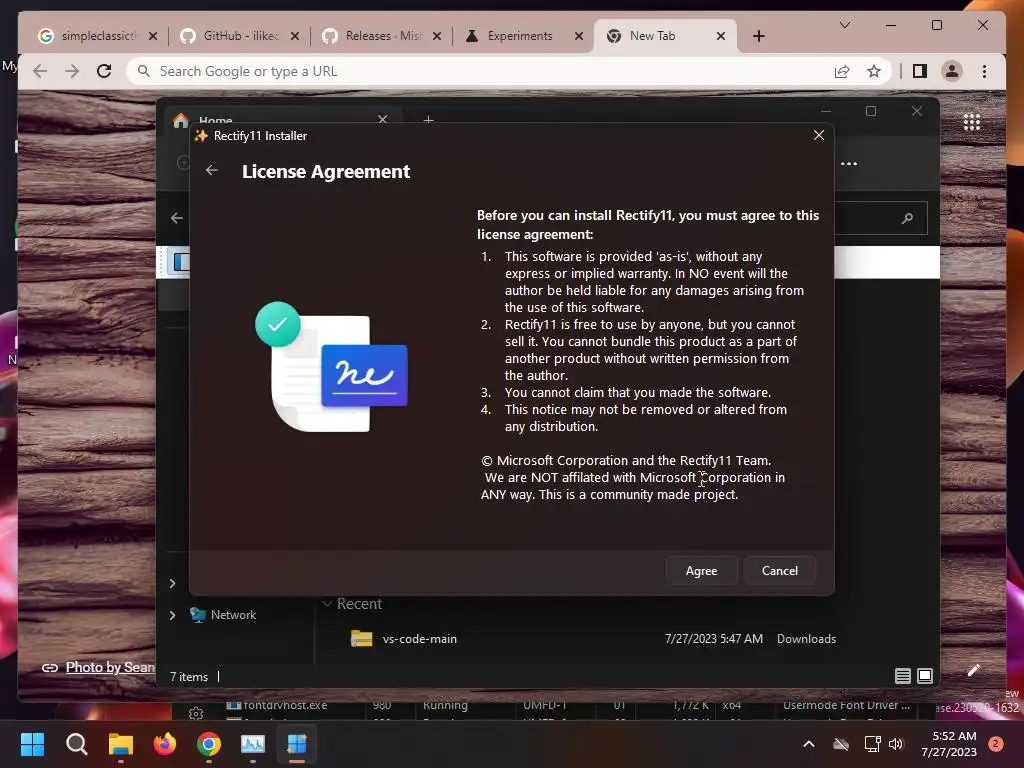Viewport: 1024px width, 768px height.
Task: Click Agree in Rectify11 license dialog
Action: (701, 571)
